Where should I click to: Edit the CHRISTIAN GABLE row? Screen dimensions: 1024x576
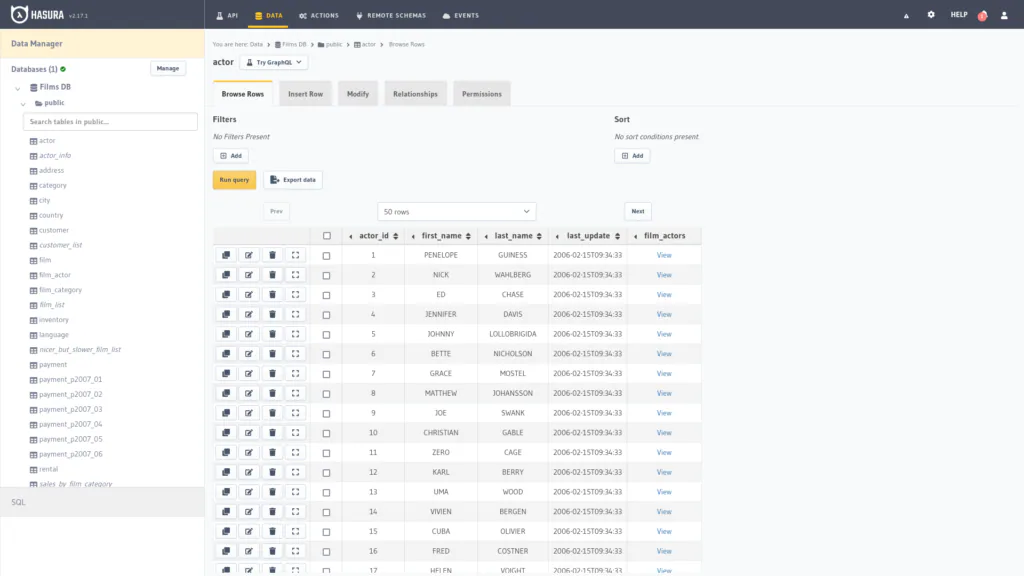click(x=249, y=432)
